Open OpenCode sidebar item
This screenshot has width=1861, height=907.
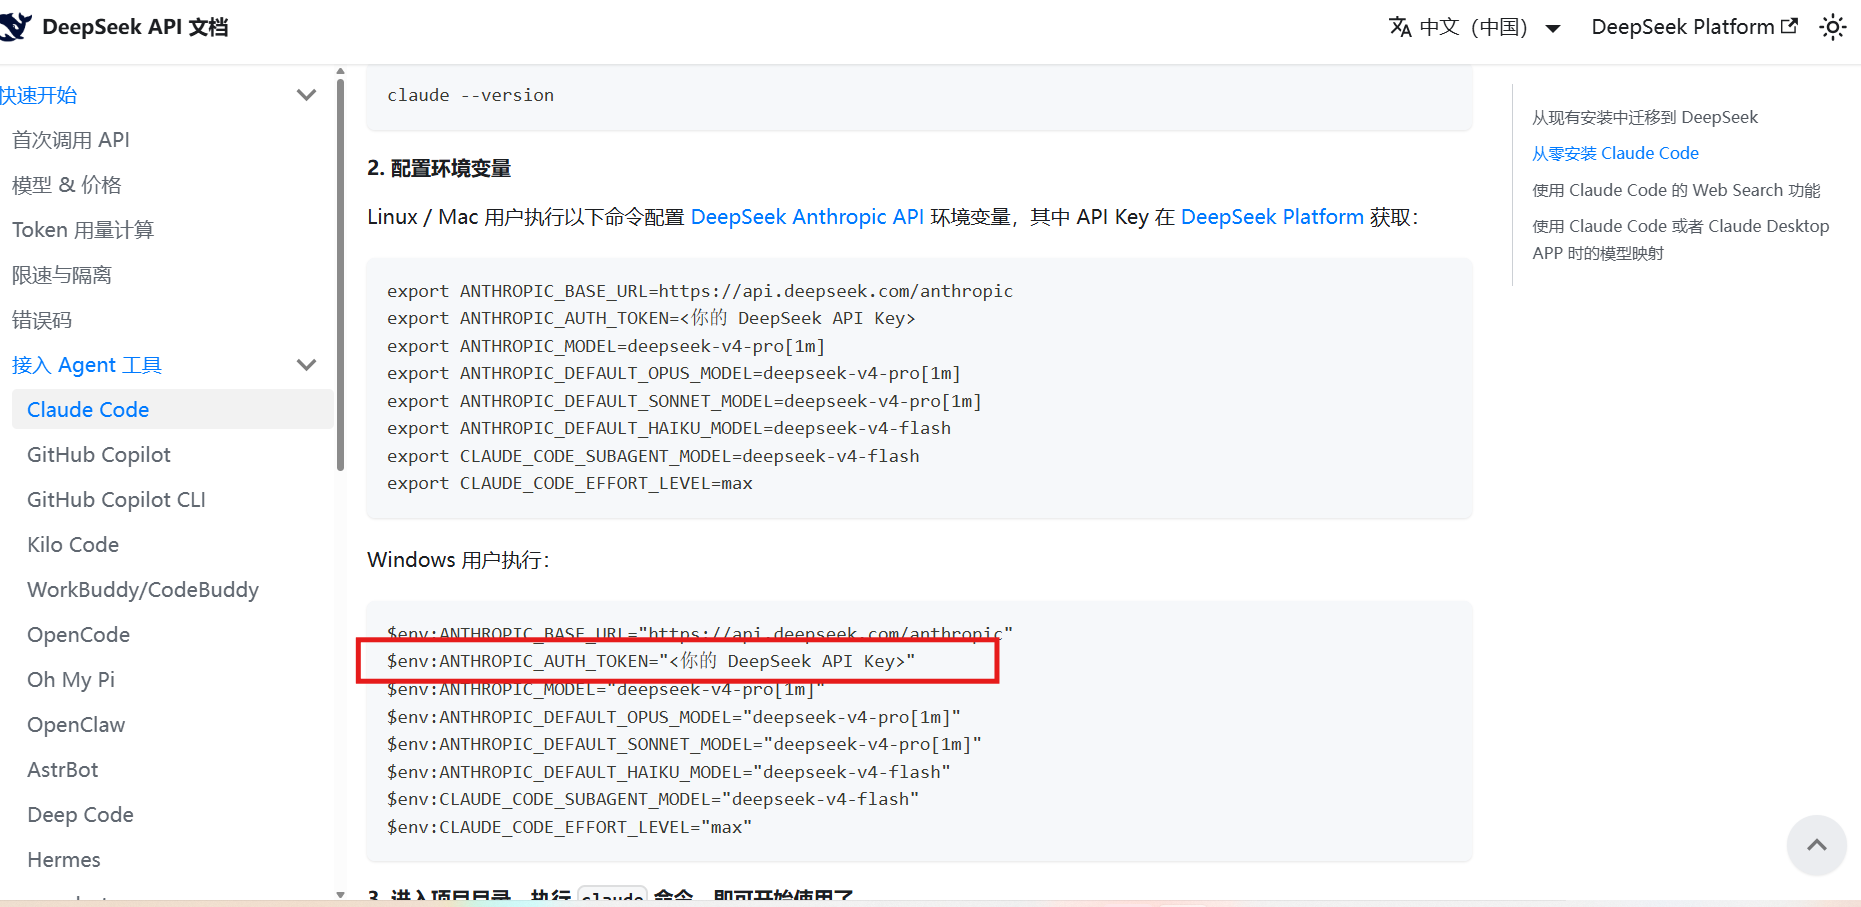click(79, 635)
